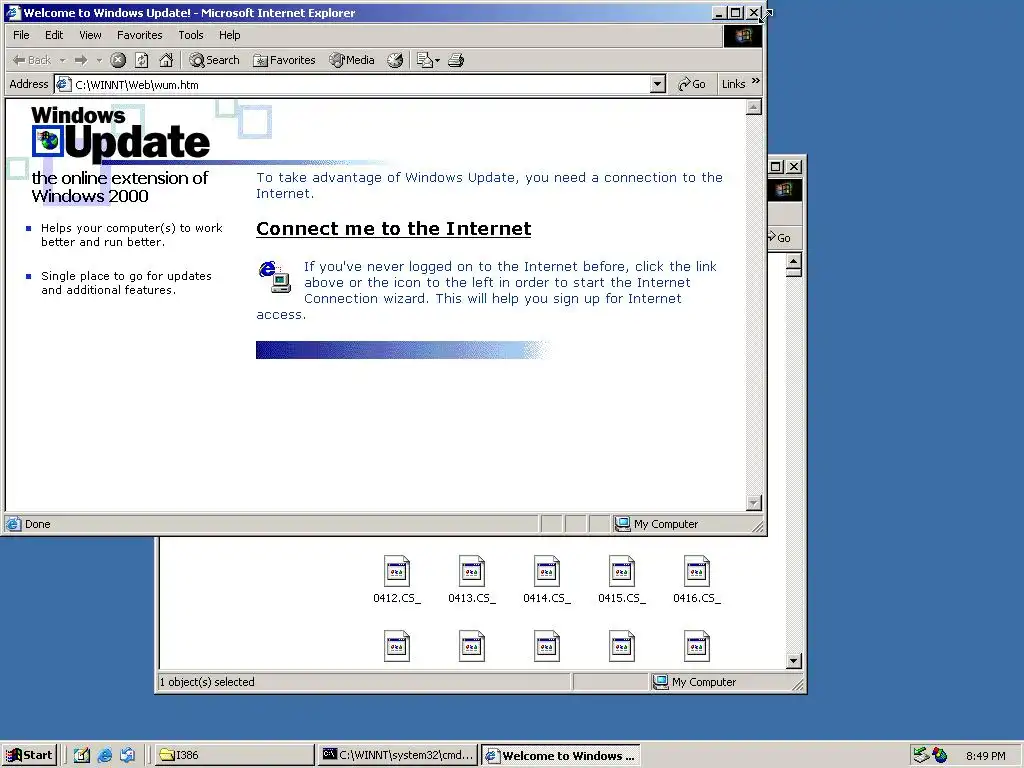Open the View menu

click(x=90, y=35)
